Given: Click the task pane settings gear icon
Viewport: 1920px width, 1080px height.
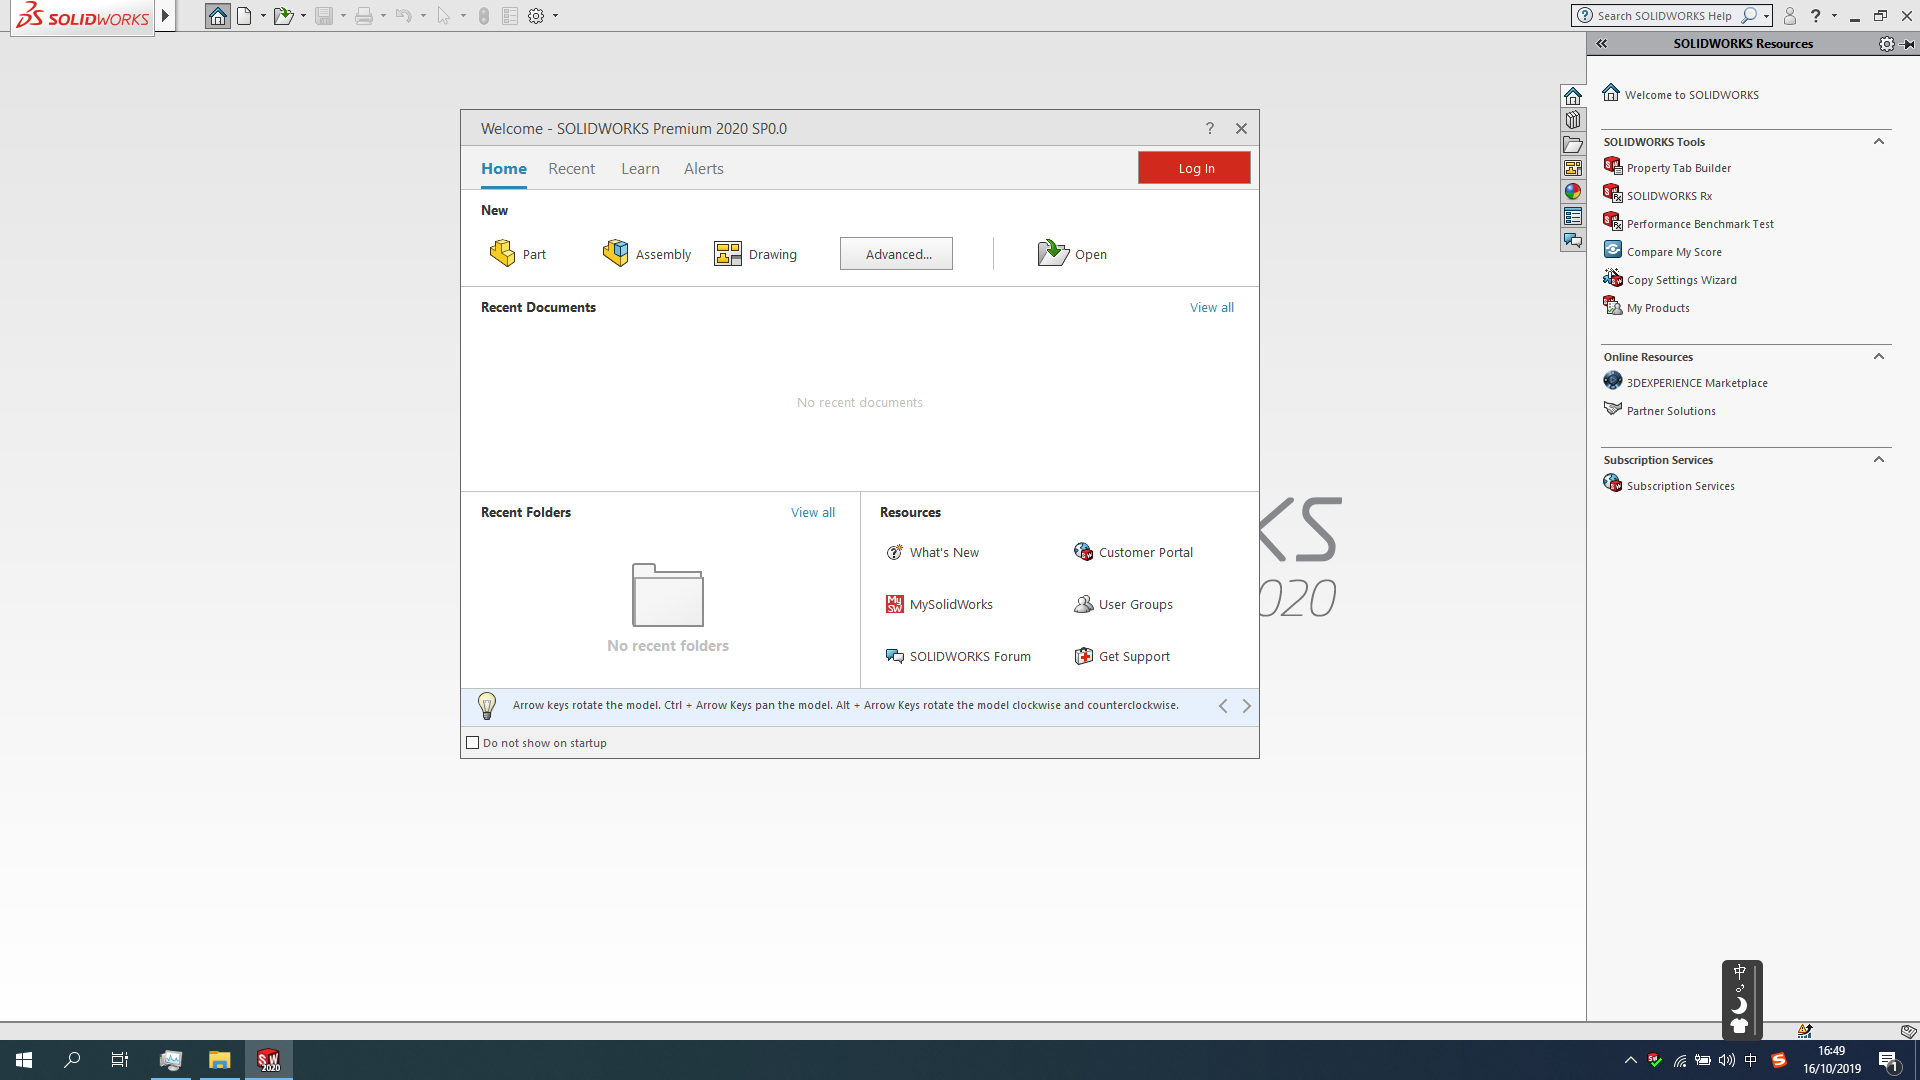Looking at the screenshot, I should pos(1886,44).
